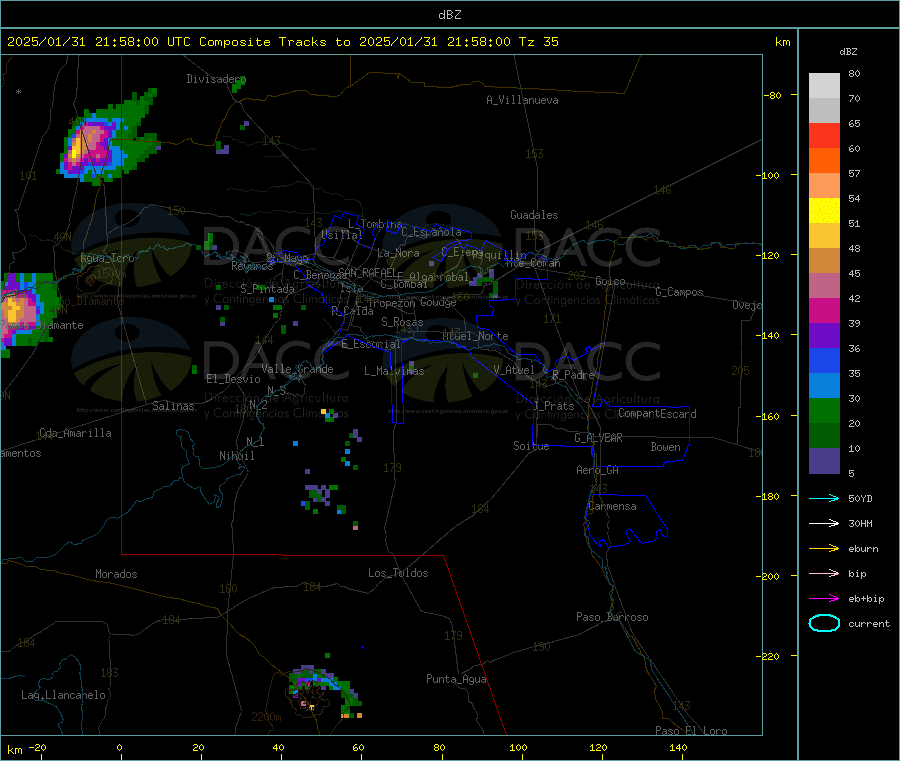Click the 140 tick label on the bottom axis
Viewport: 900px width, 761px height.
tap(678, 747)
